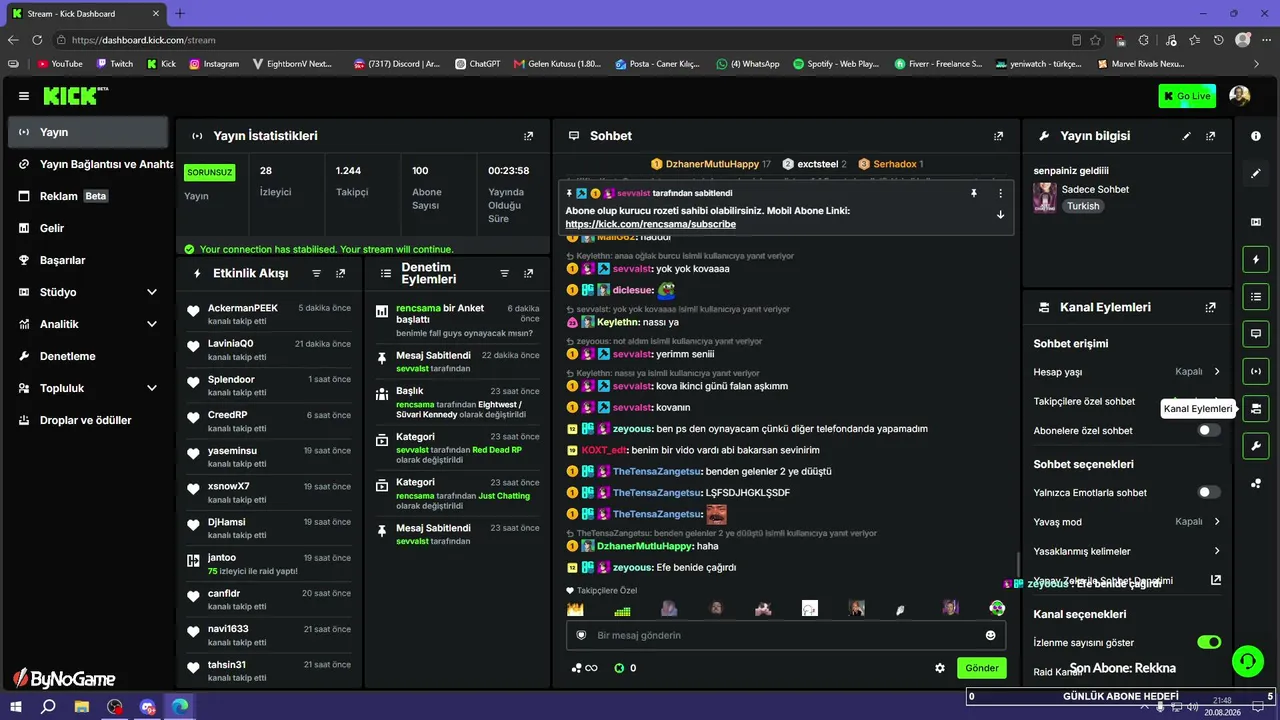Open the hamburger menu beside Kick logo
This screenshot has height=720, width=1280.
click(24, 96)
